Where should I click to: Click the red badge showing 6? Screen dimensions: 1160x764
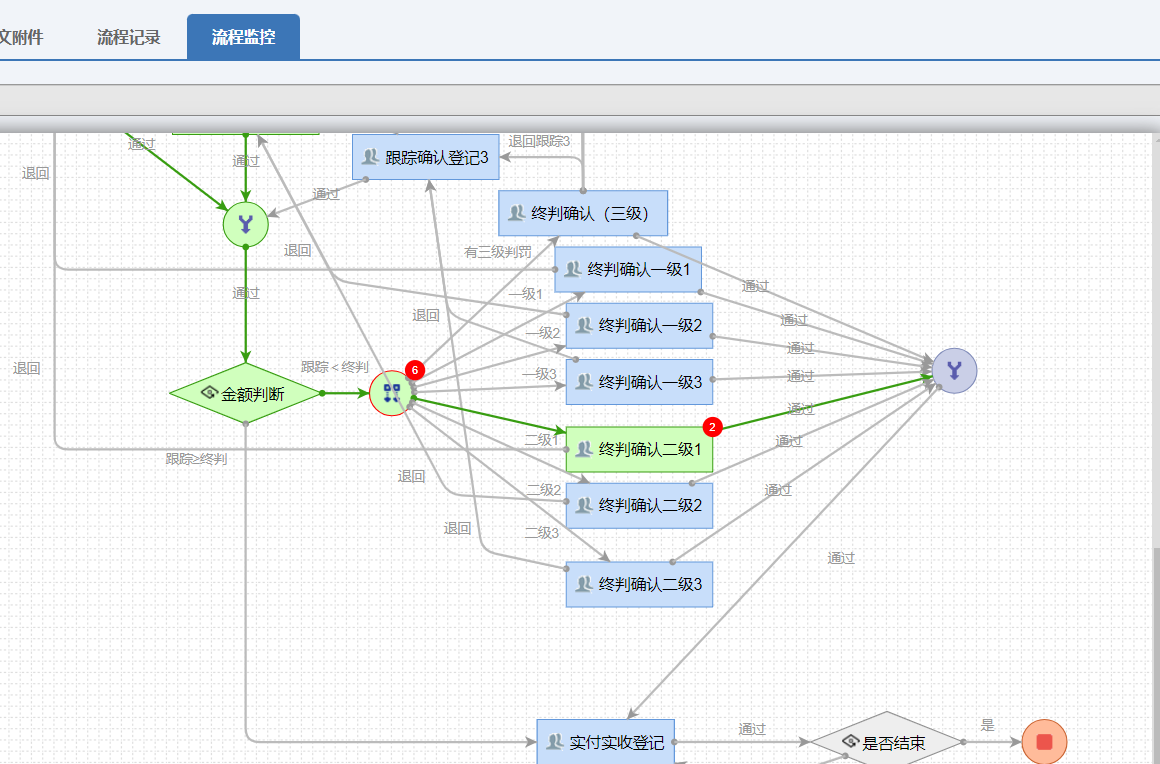[415, 370]
